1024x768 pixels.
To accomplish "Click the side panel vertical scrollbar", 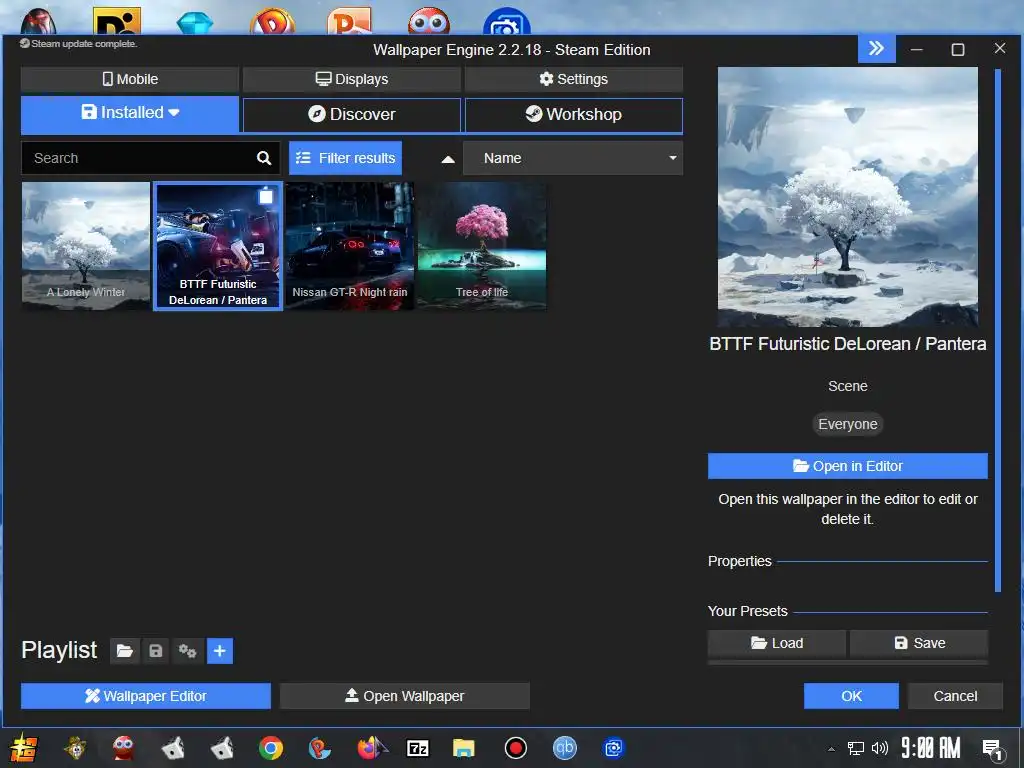I will (997, 330).
